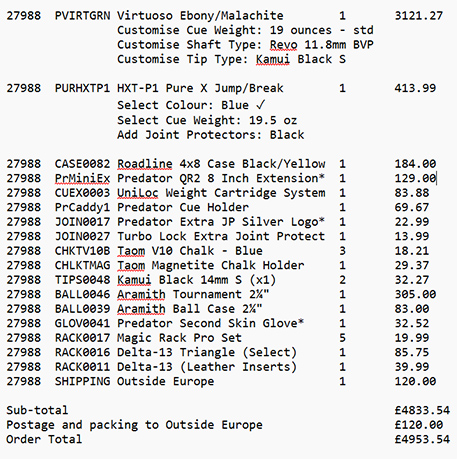Click the Postage and packing line text
The width and height of the screenshot is (457, 459).
134,425
